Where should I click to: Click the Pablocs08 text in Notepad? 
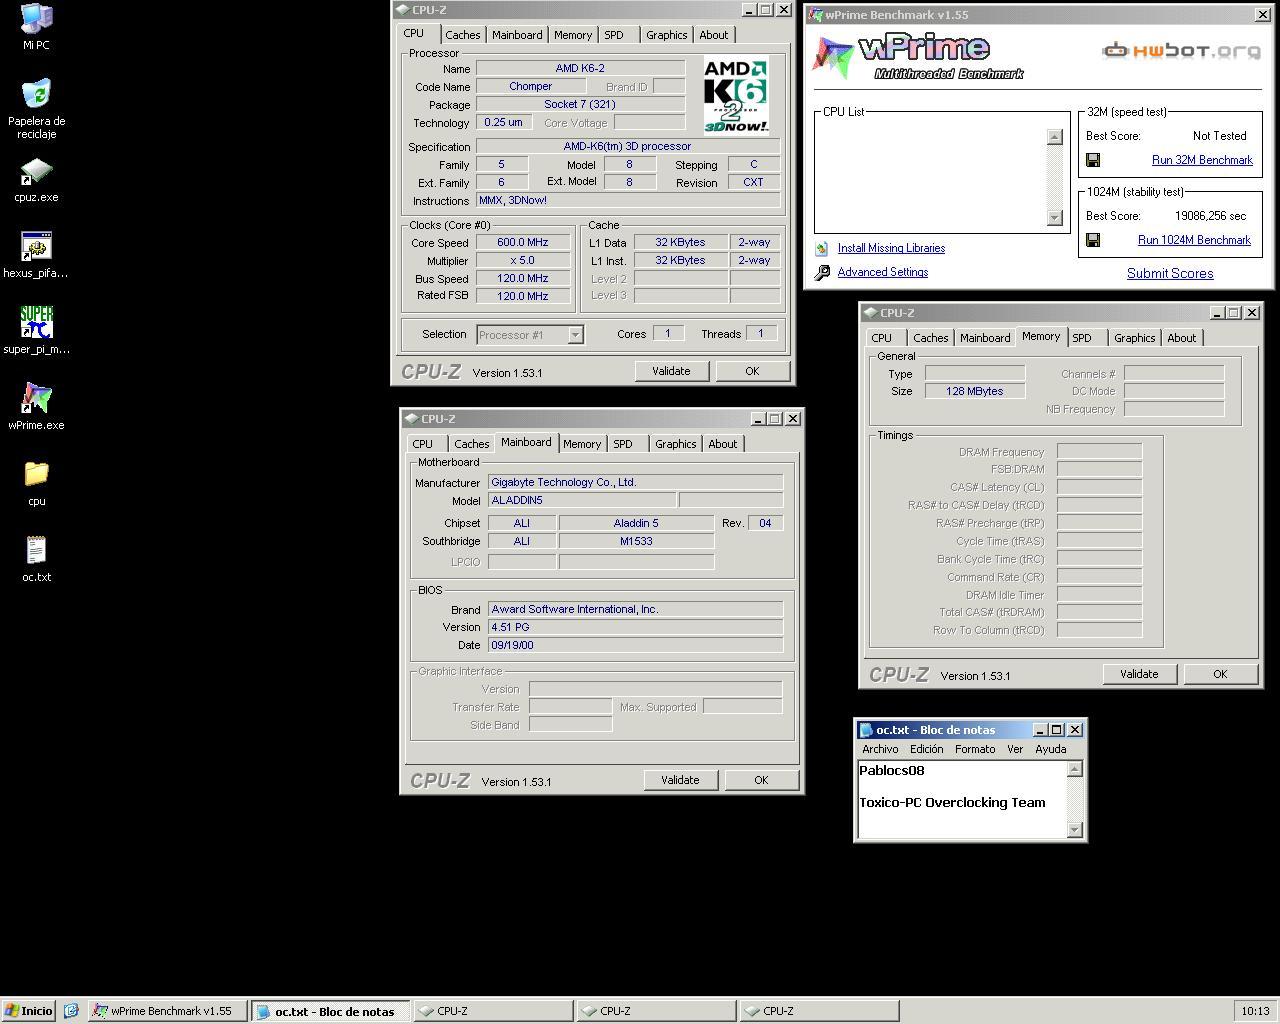pyautogui.click(x=891, y=770)
